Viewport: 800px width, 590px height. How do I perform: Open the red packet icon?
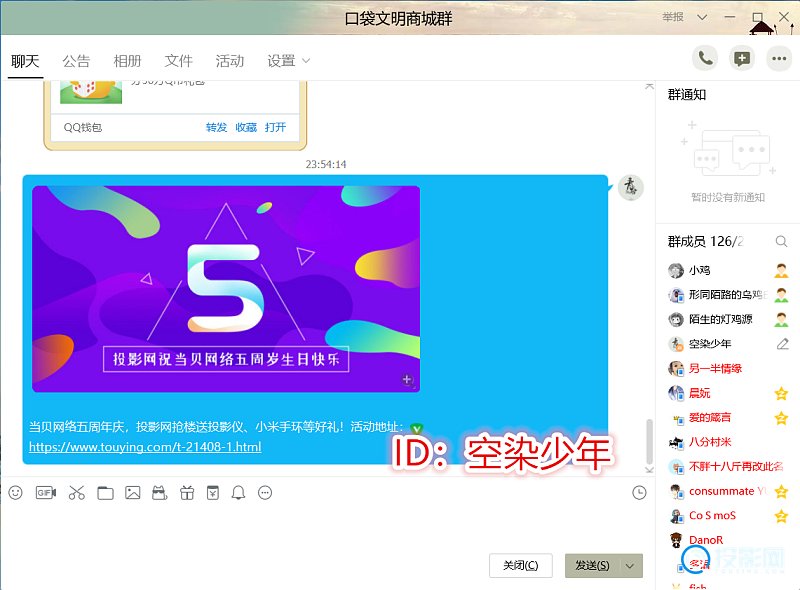pos(213,493)
